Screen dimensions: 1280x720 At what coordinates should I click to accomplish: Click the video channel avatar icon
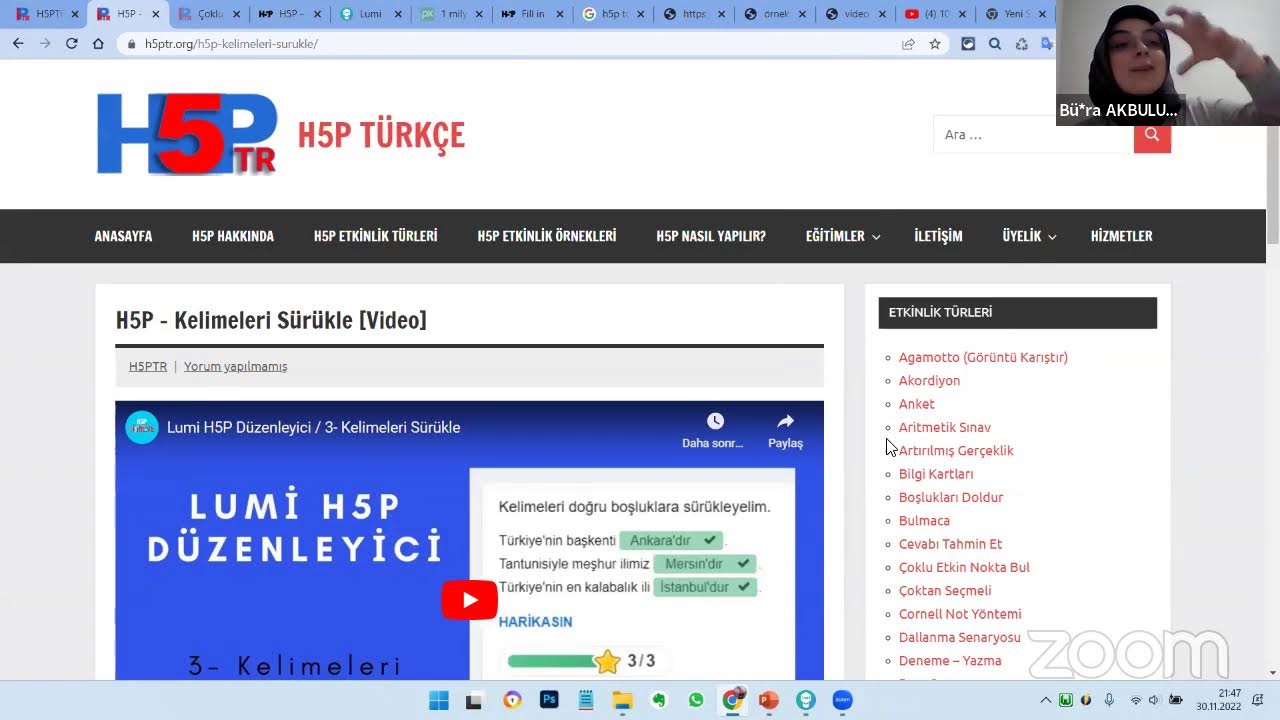(142, 427)
